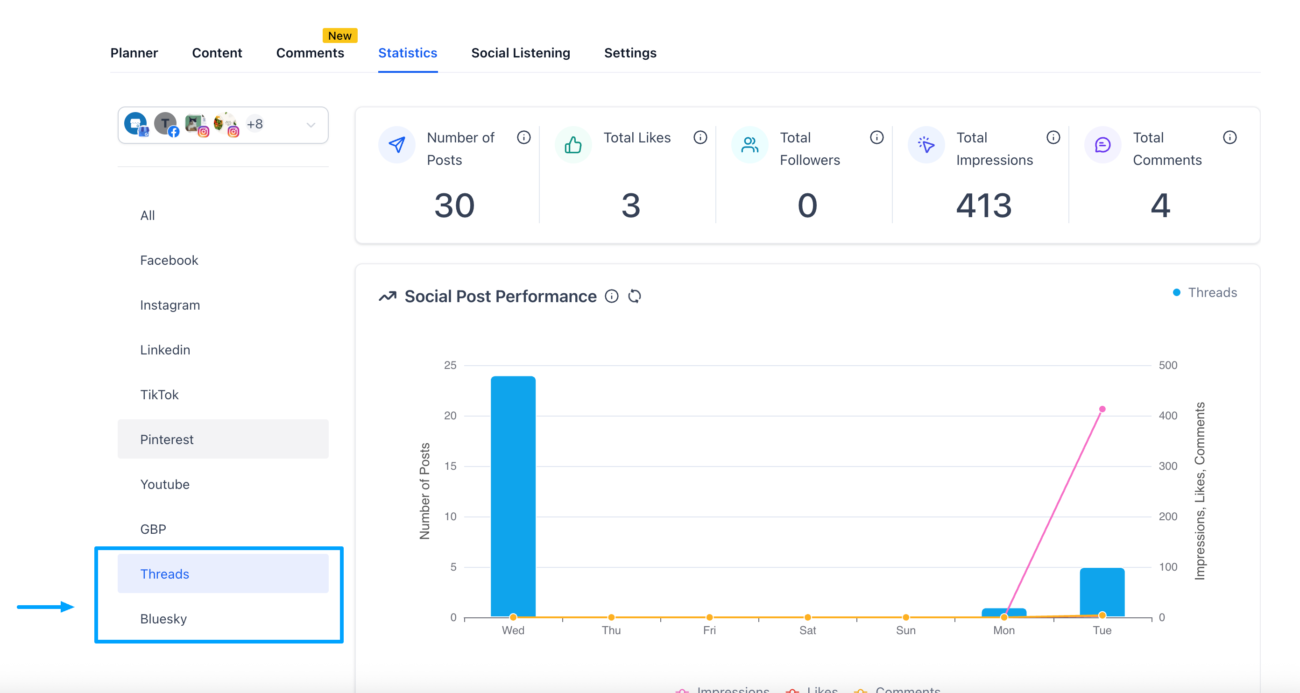Image resolution: width=1300 pixels, height=693 pixels.
Task: Click the Total Likes thumbs-up icon
Action: coord(573,145)
